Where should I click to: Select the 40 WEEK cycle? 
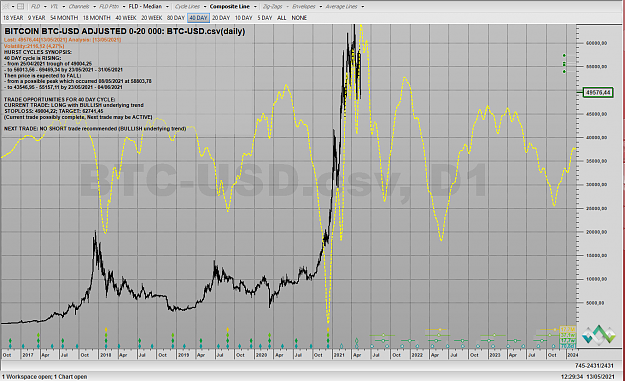126,18
